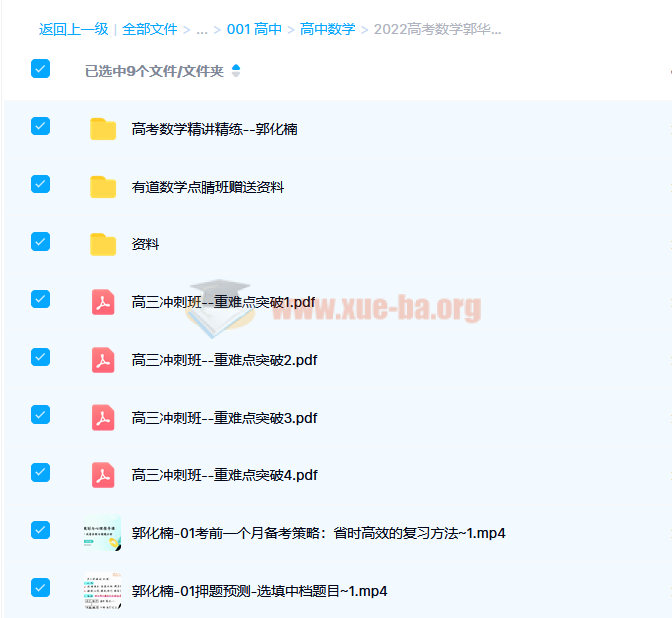
Task: Click the folder icon for 高考数学精讲精练--郭化楠
Action: click(103, 129)
